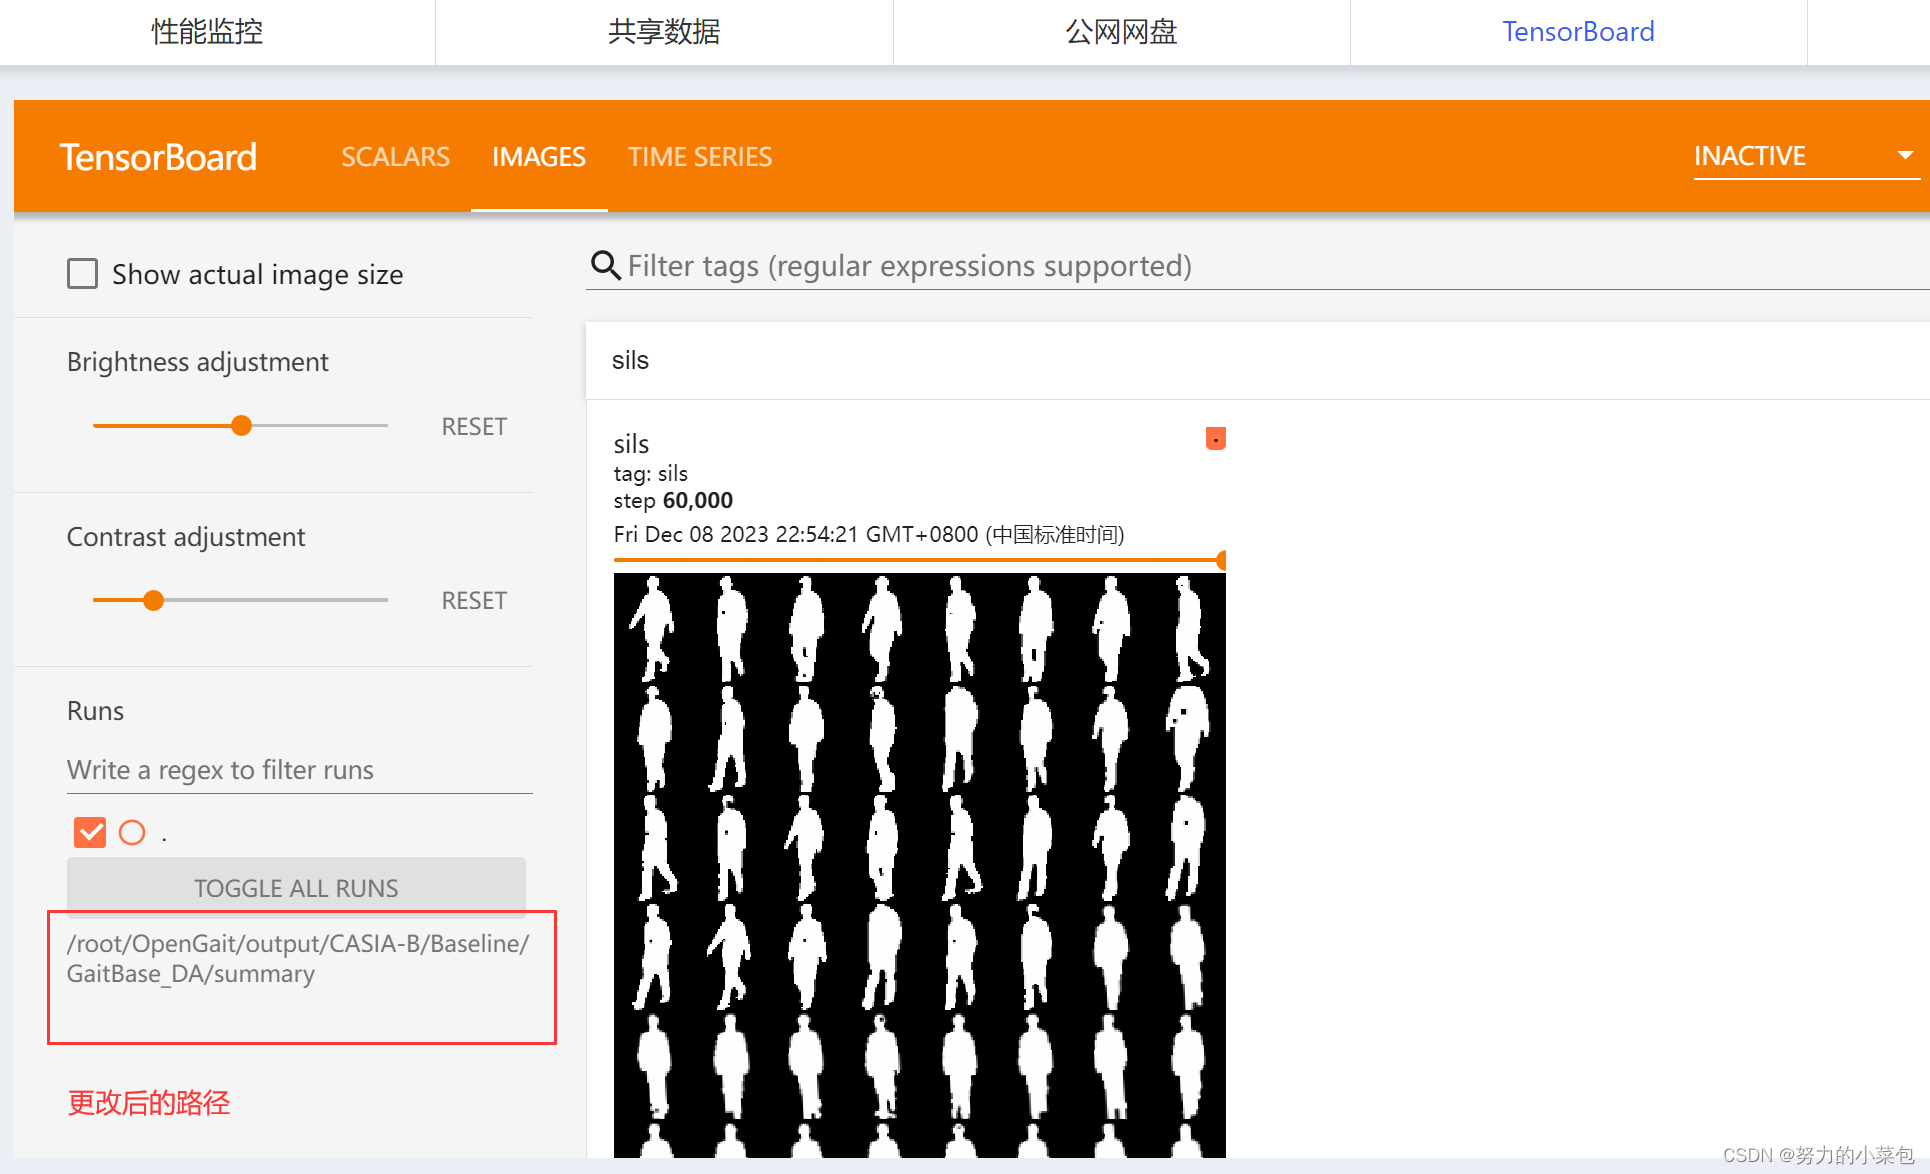Viewport: 1930px width, 1174px height.
Task: Click the magnifying glass search icon
Action: pos(604,265)
